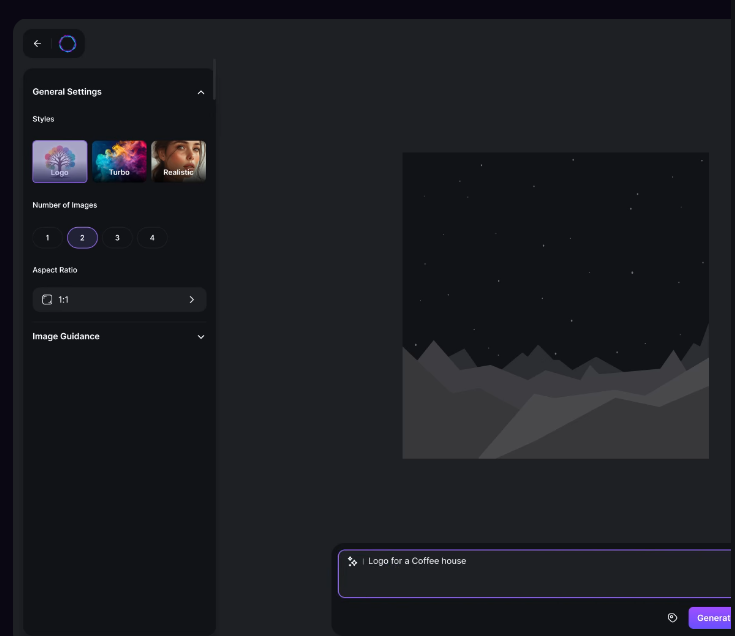Select the Turbo style thumbnail

(x=119, y=161)
